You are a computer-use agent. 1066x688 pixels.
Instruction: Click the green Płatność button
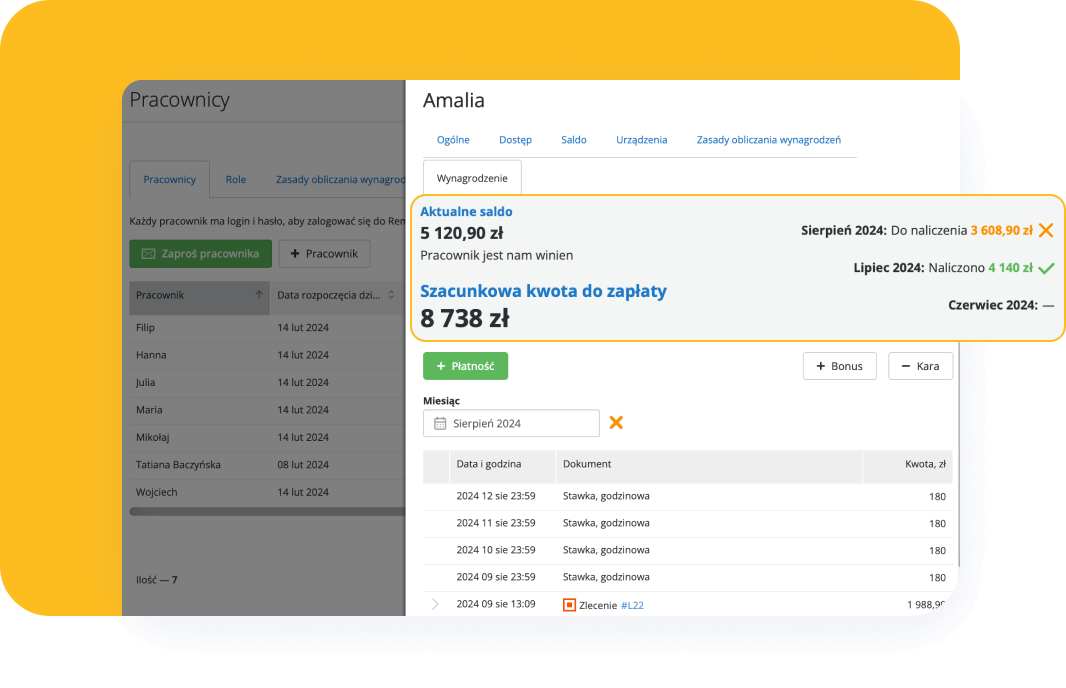click(x=465, y=366)
